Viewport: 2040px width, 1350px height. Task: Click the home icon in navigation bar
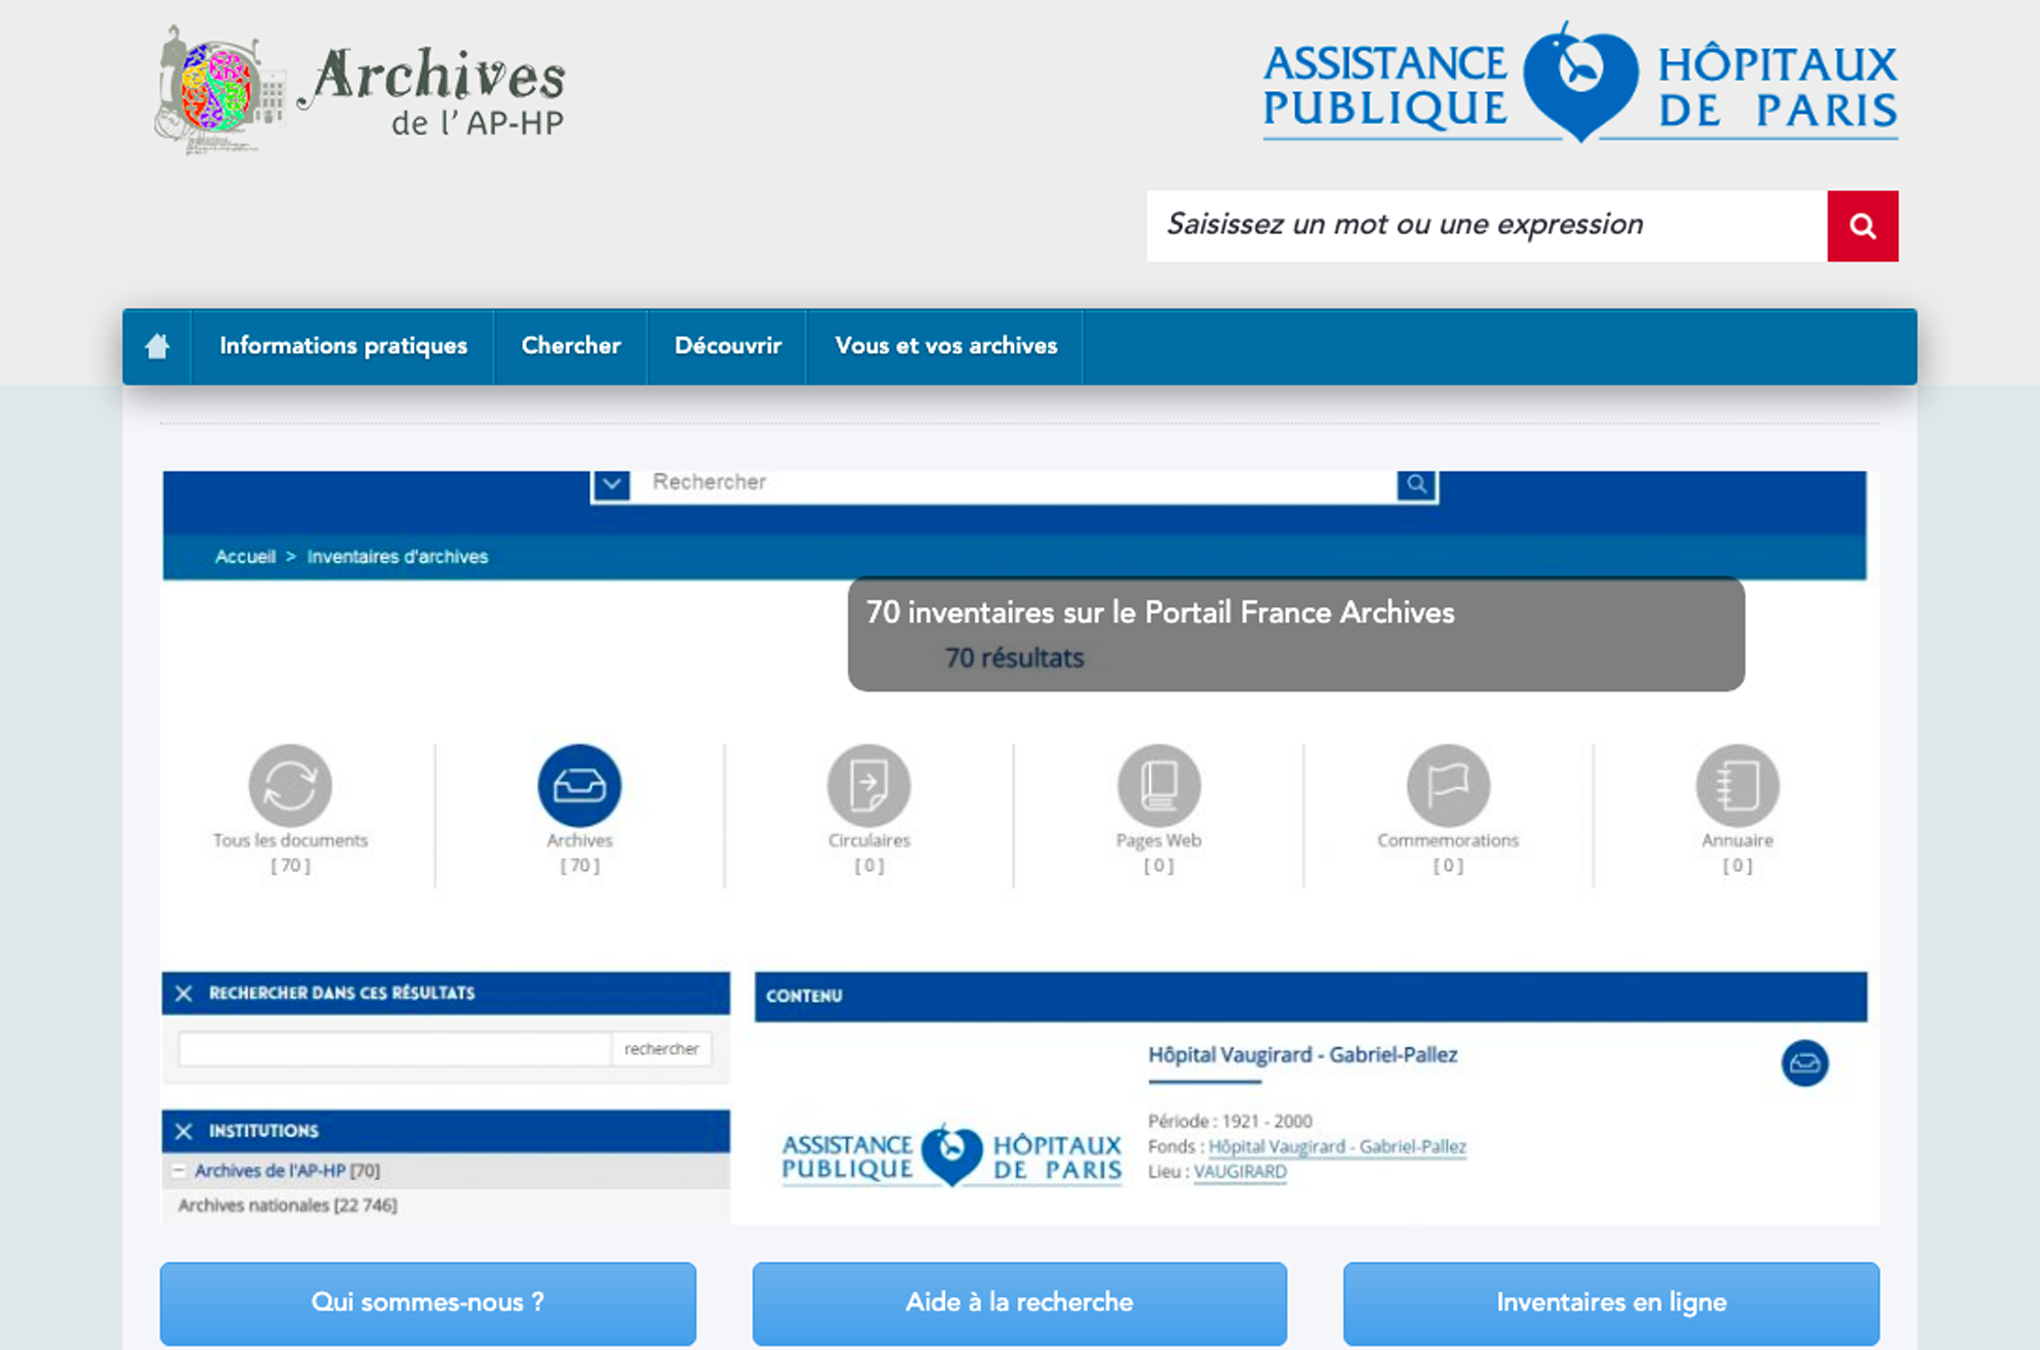tap(157, 346)
